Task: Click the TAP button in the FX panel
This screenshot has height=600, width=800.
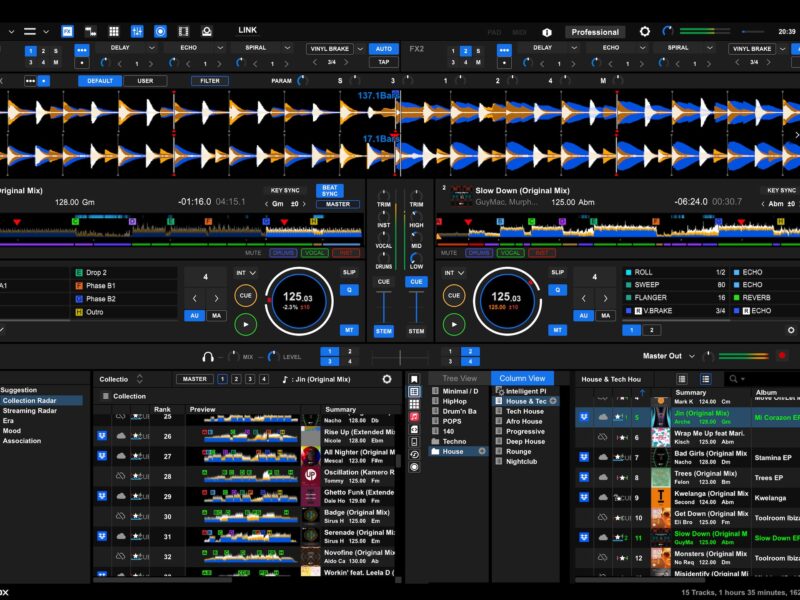Action: click(x=382, y=62)
